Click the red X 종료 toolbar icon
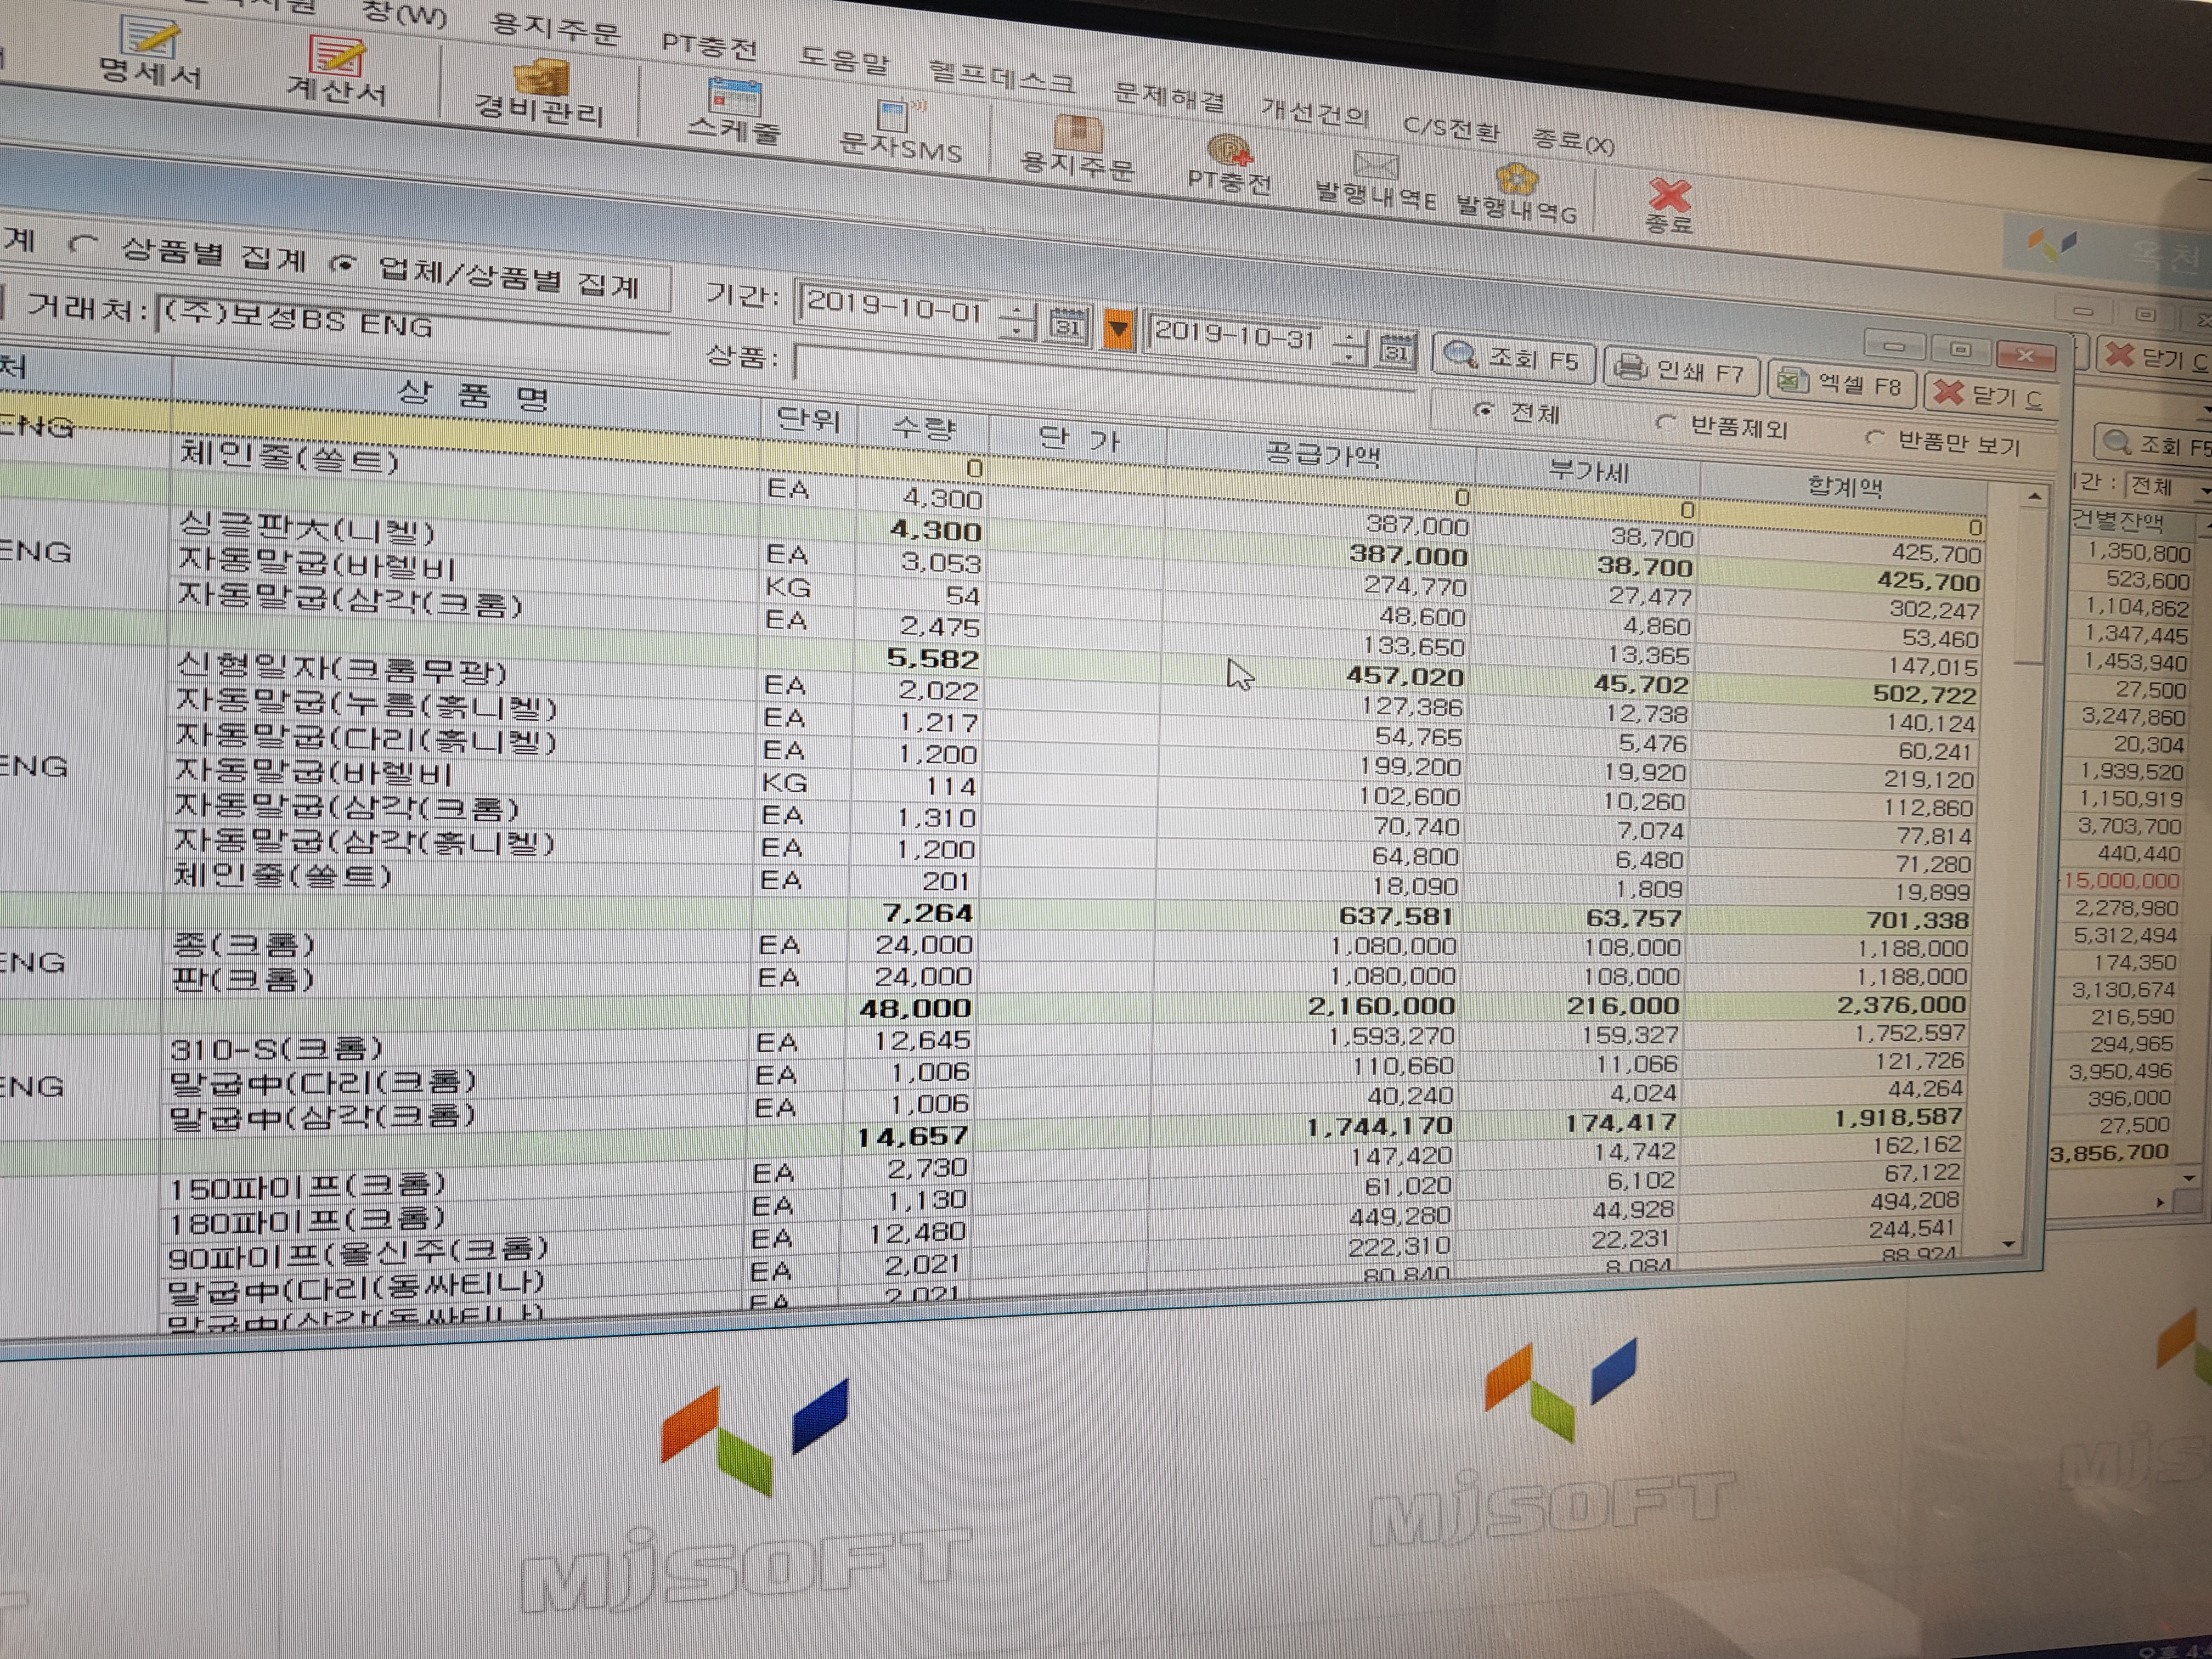2212x1659 pixels. pos(1670,206)
